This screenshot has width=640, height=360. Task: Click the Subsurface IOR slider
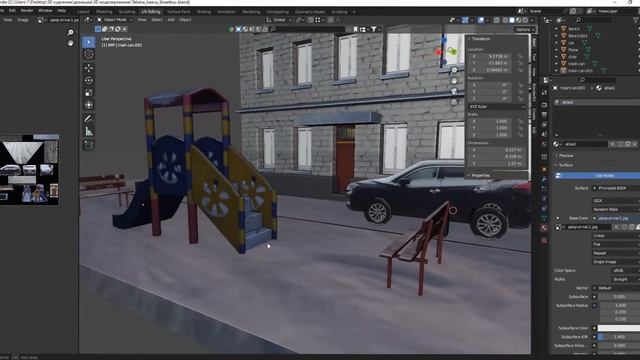(x=619, y=337)
